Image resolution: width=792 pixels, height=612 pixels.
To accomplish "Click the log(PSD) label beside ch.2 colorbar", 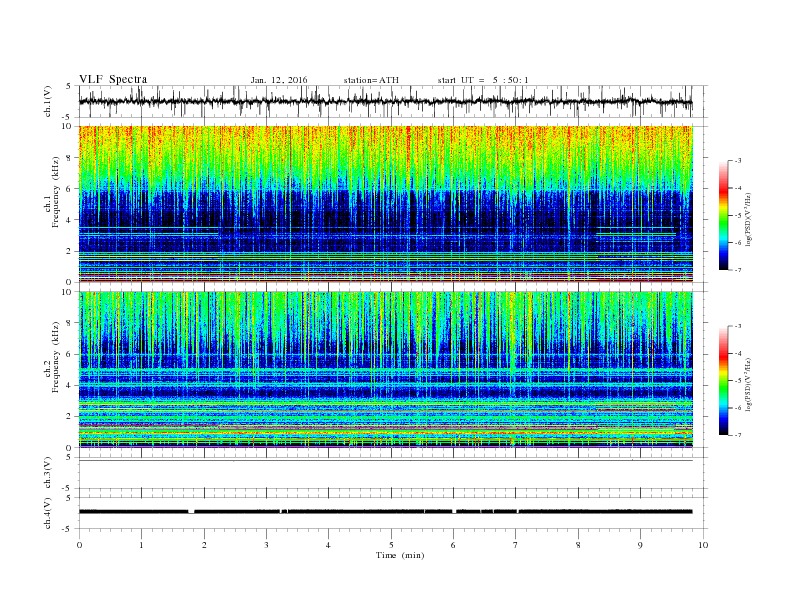I will 749,385.
